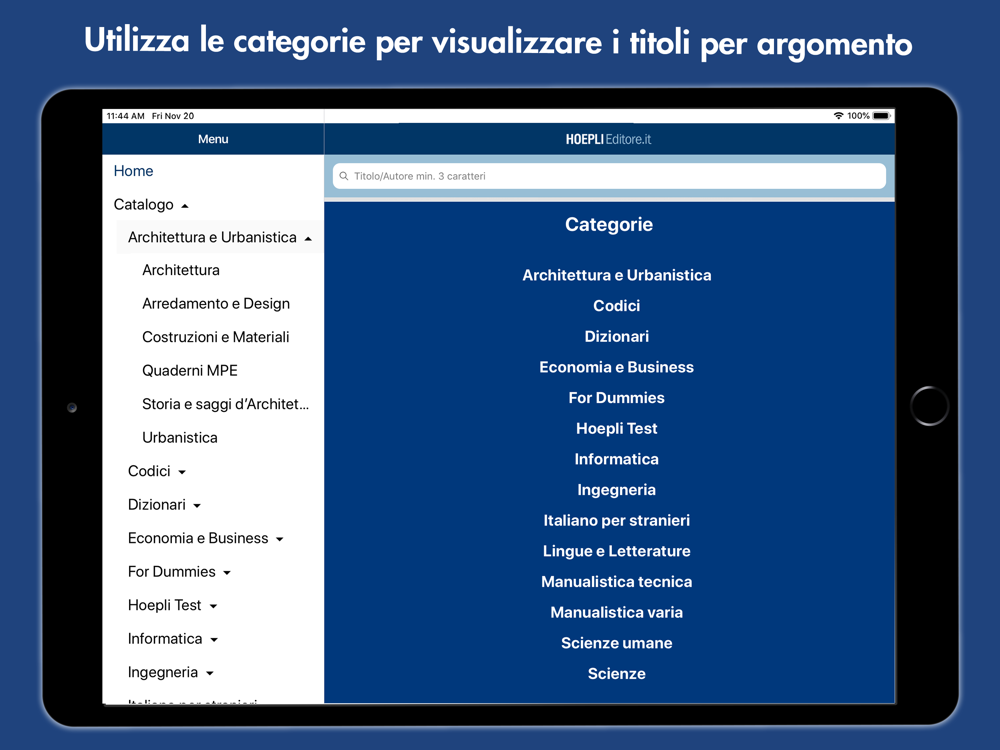Open the For Dummies category link
This screenshot has height=750, width=1000.
click(x=617, y=397)
